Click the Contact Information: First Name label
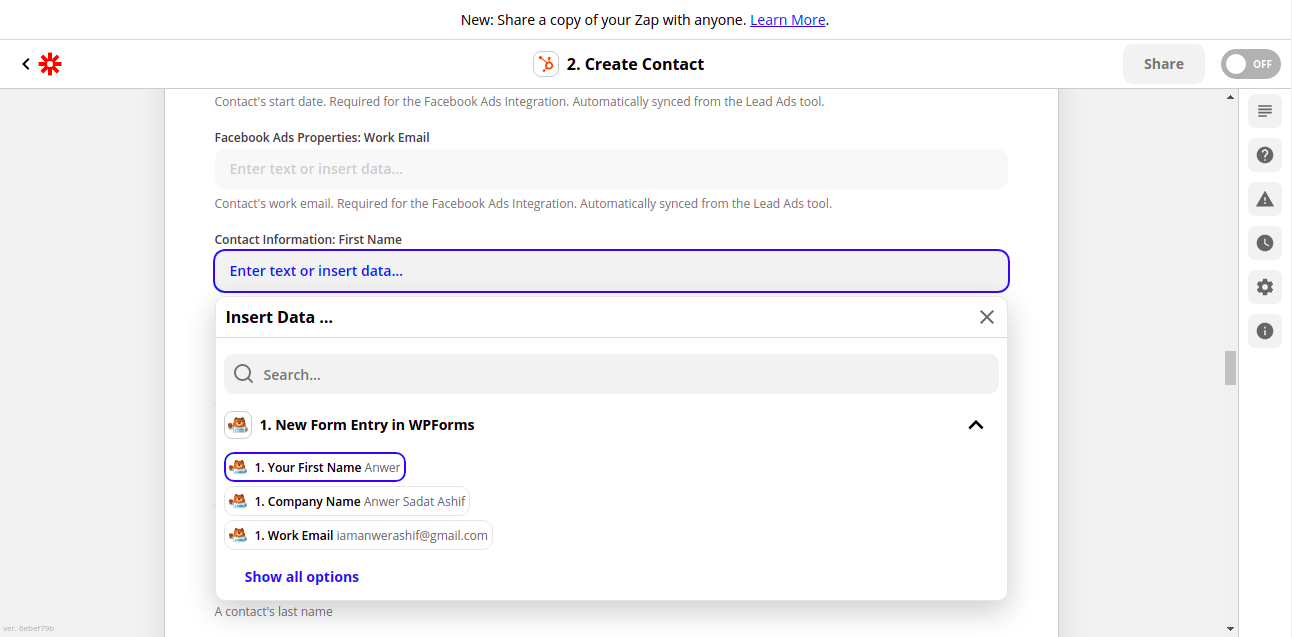Viewport: 1292px width, 637px height. (308, 240)
